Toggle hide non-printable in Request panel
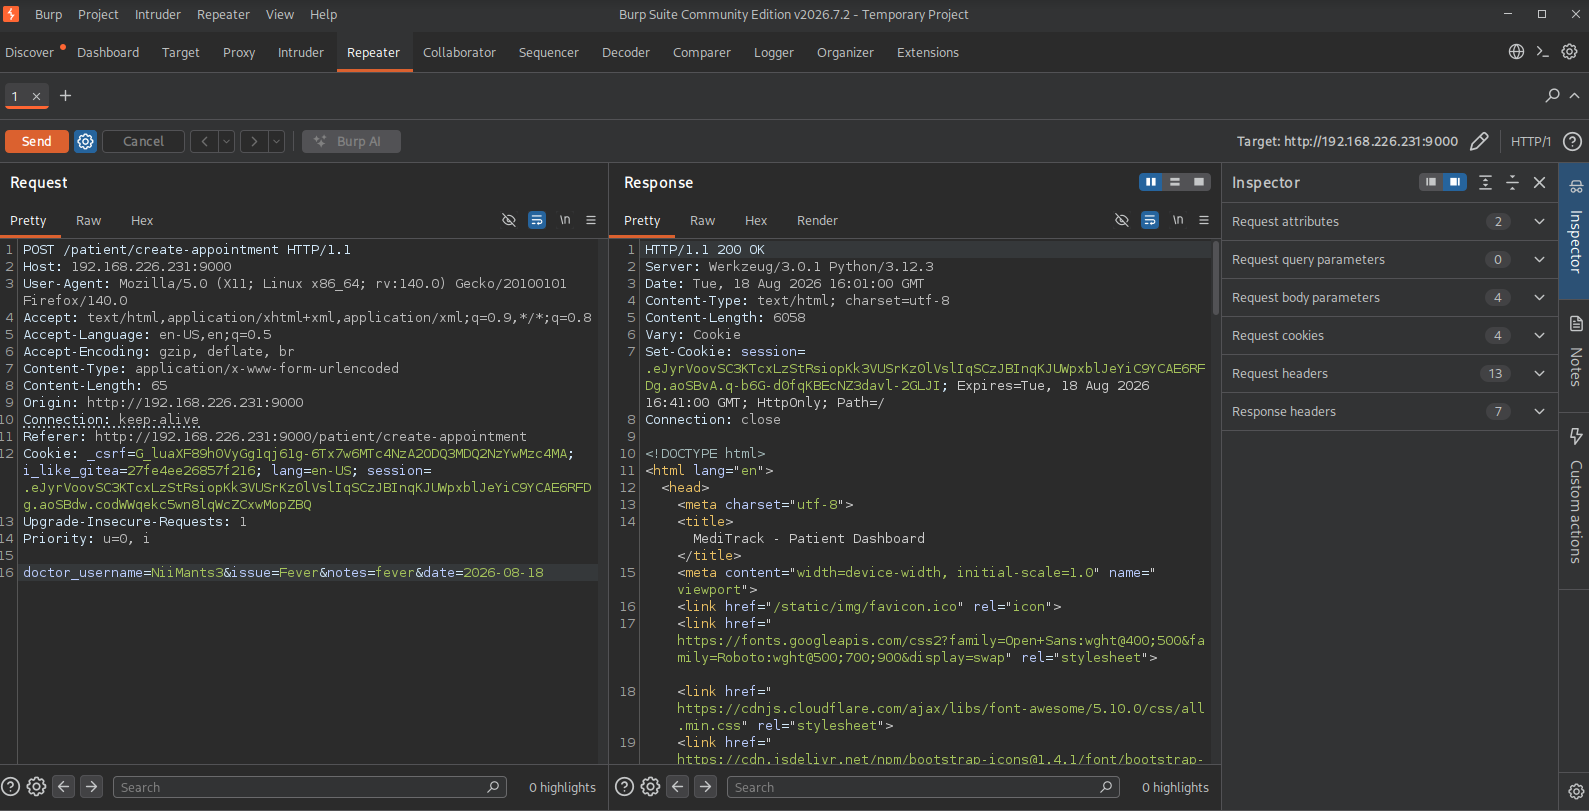 pyautogui.click(x=509, y=220)
